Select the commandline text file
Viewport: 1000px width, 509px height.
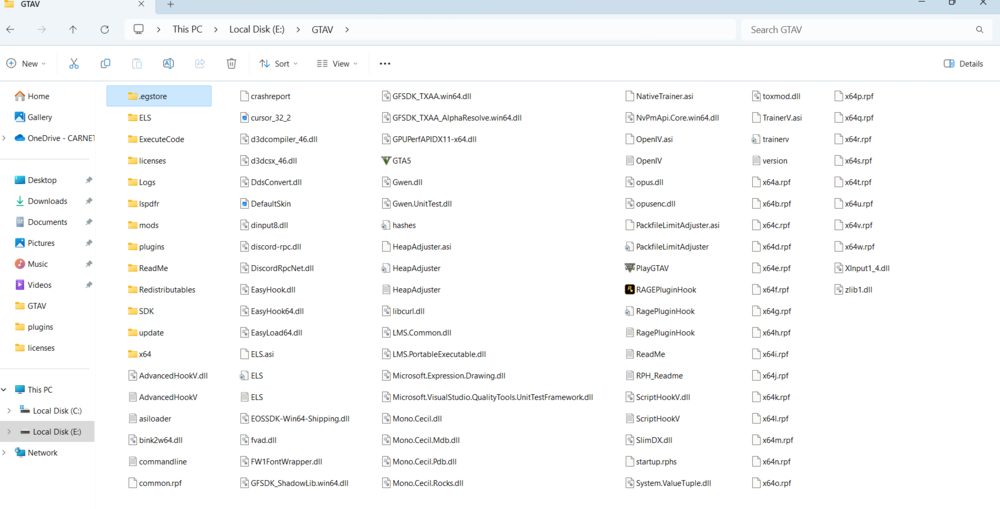coord(157,461)
